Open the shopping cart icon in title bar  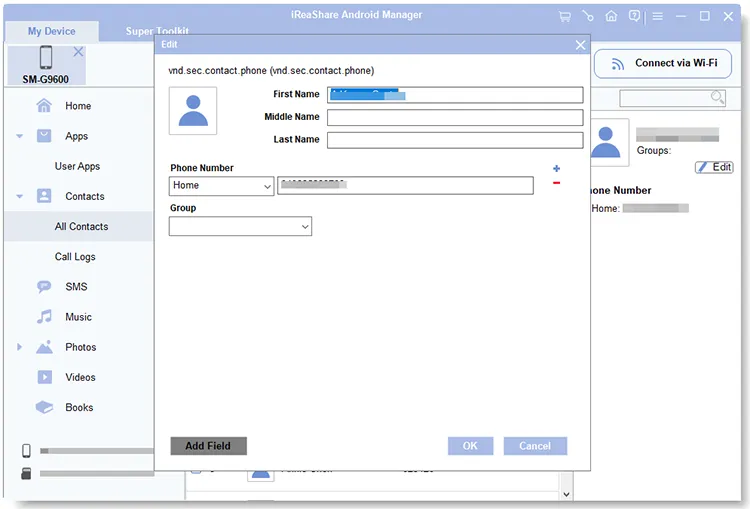pyautogui.click(x=564, y=17)
